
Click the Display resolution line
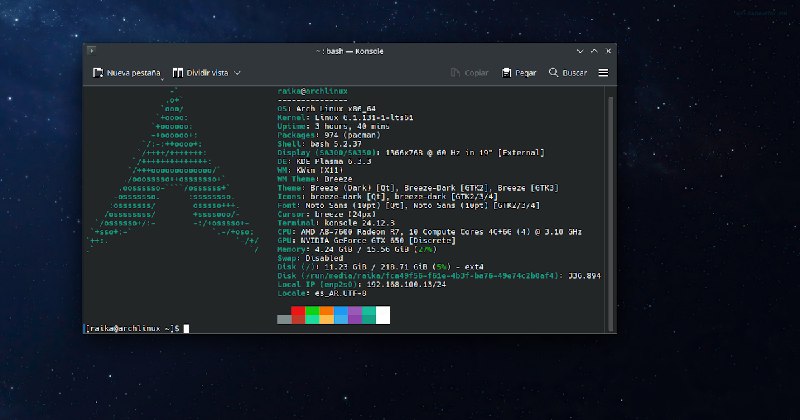coord(411,153)
